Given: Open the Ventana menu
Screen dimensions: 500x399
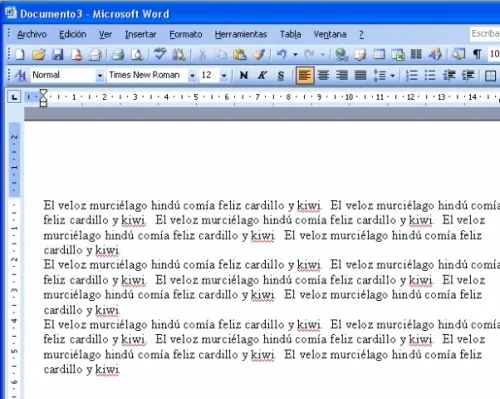Looking at the screenshot, I should click(330, 34).
